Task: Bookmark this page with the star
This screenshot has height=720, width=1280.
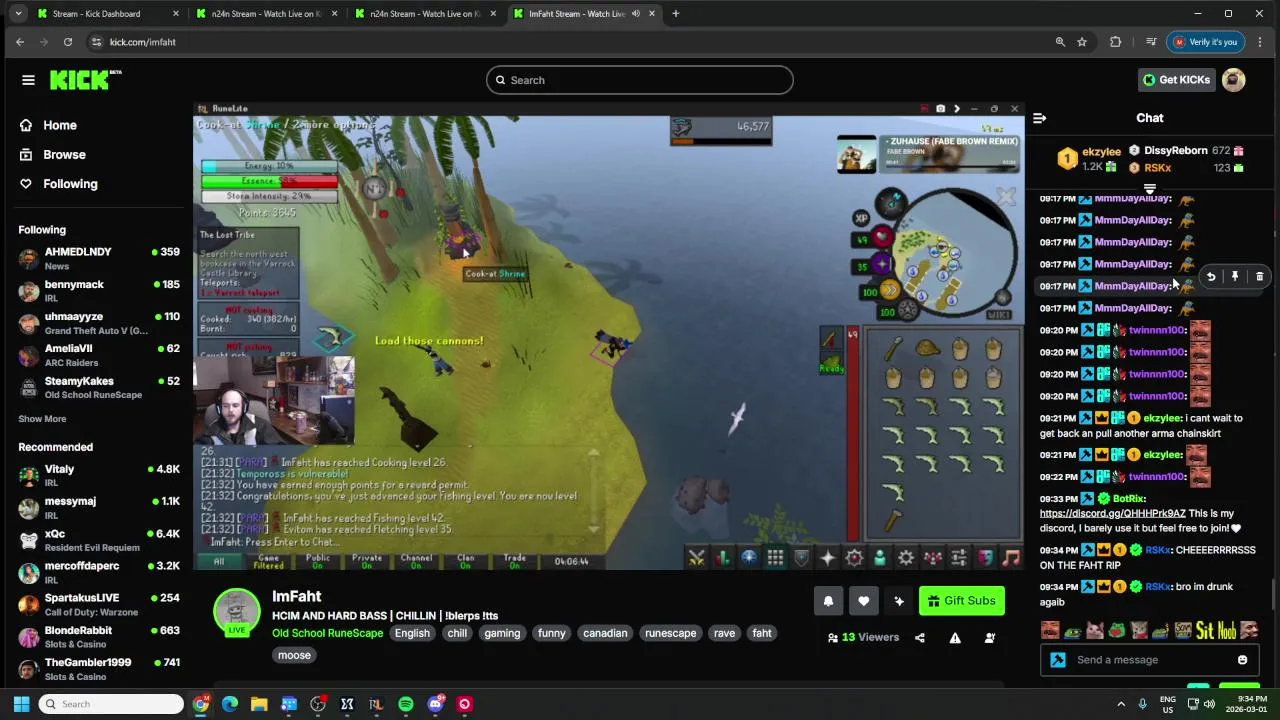Action: [x=1082, y=42]
